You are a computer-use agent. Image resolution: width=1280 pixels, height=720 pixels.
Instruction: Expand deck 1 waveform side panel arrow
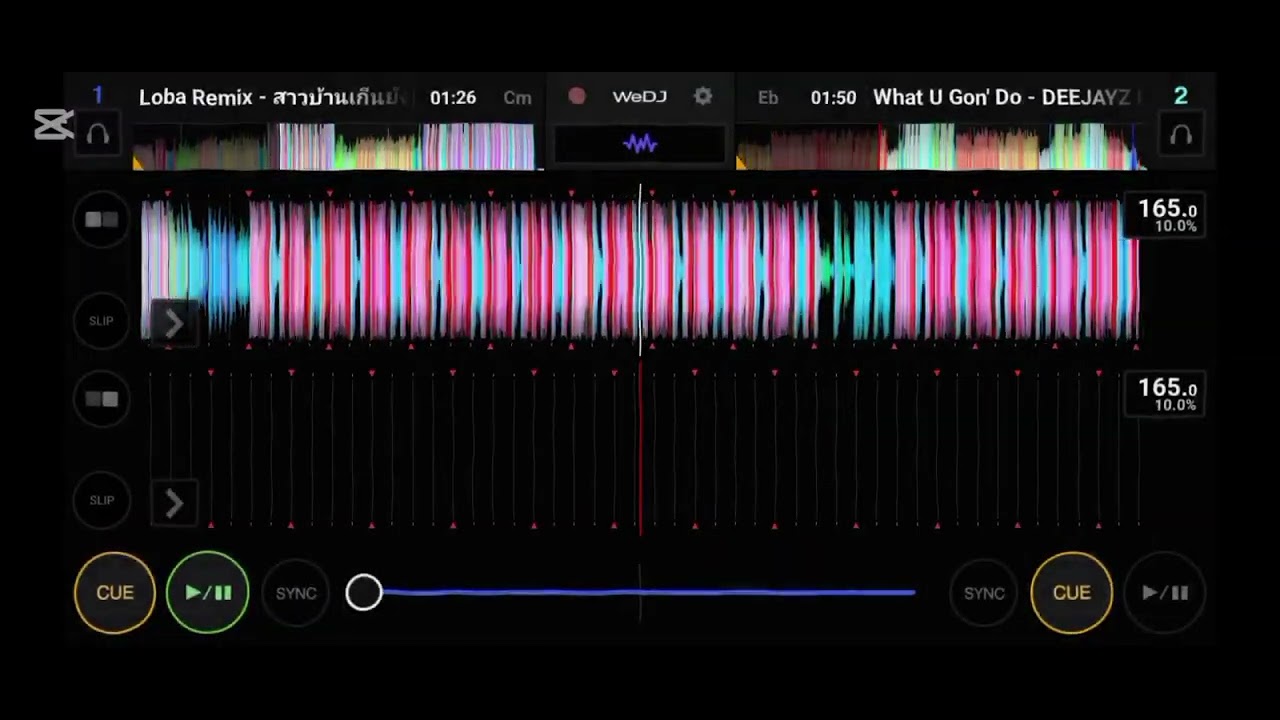pos(173,323)
